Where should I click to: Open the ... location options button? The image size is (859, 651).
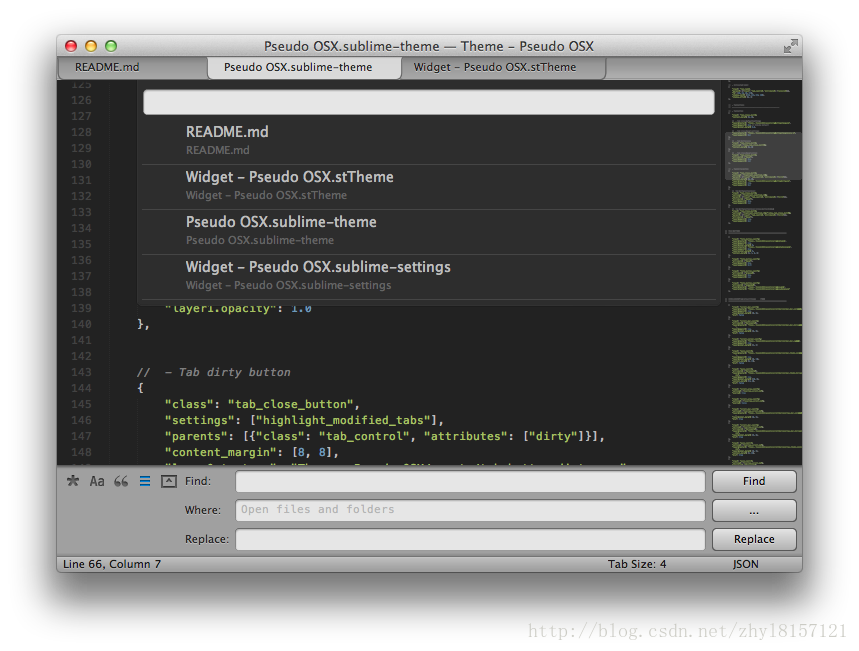[754, 510]
